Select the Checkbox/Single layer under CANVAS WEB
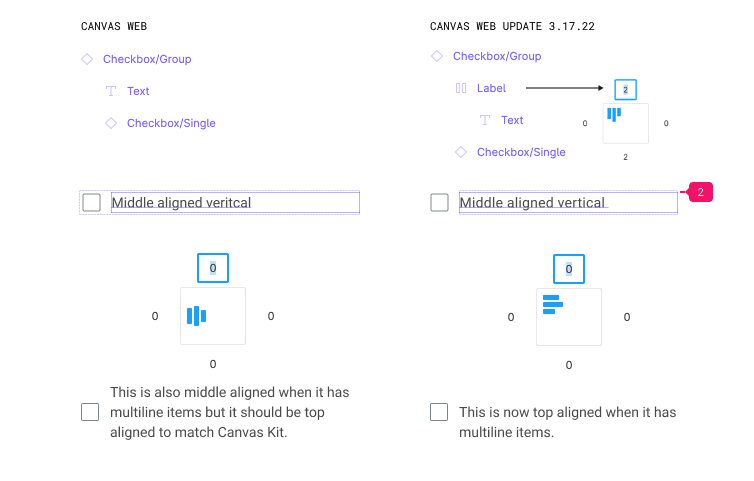The width and height of the screenshot is (754, 481). 171,123
